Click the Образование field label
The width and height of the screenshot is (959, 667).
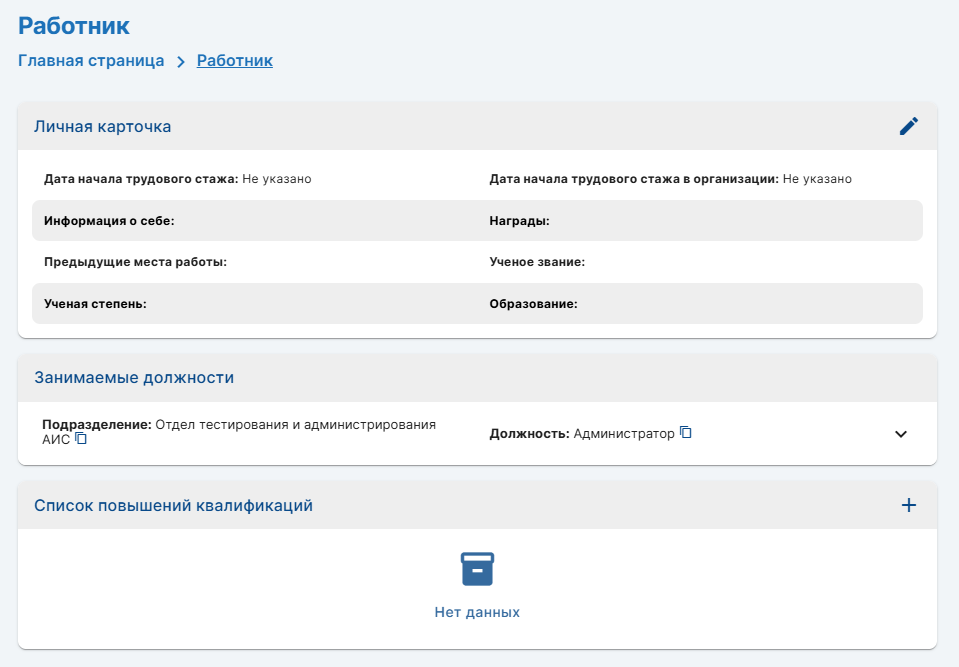[533, 304]
